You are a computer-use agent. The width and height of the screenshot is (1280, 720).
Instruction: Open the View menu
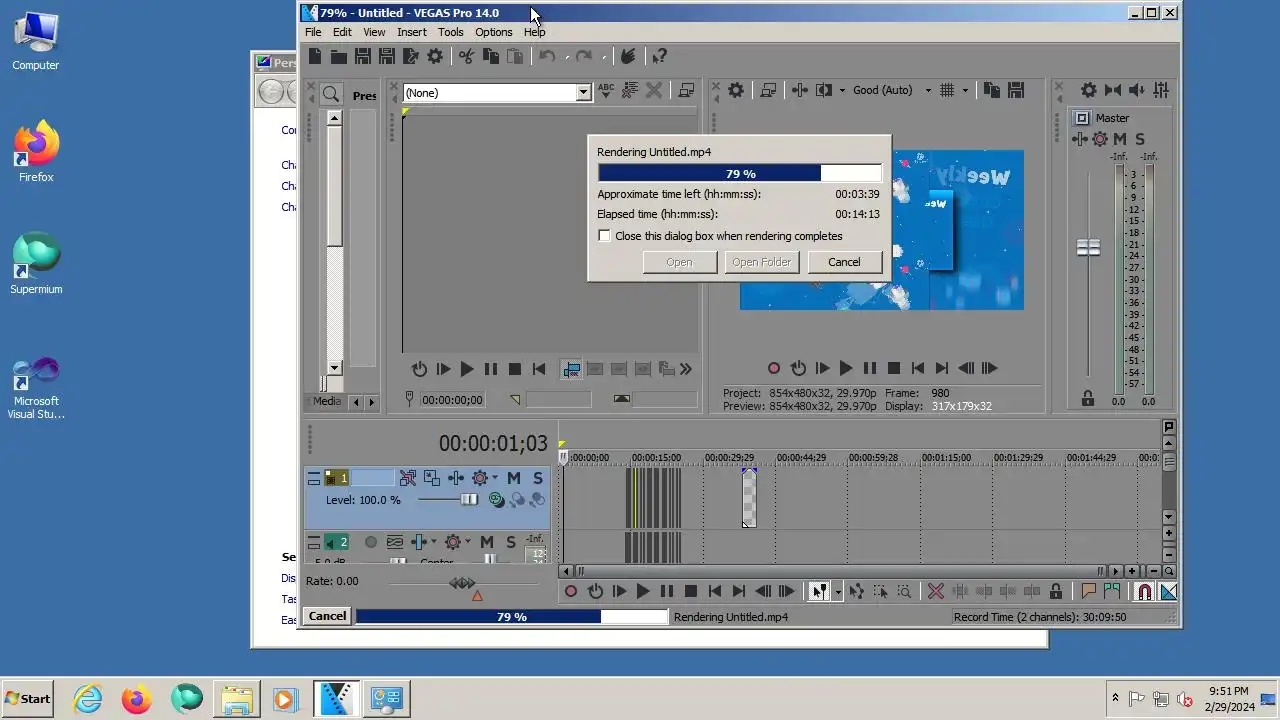click(374, 32)
